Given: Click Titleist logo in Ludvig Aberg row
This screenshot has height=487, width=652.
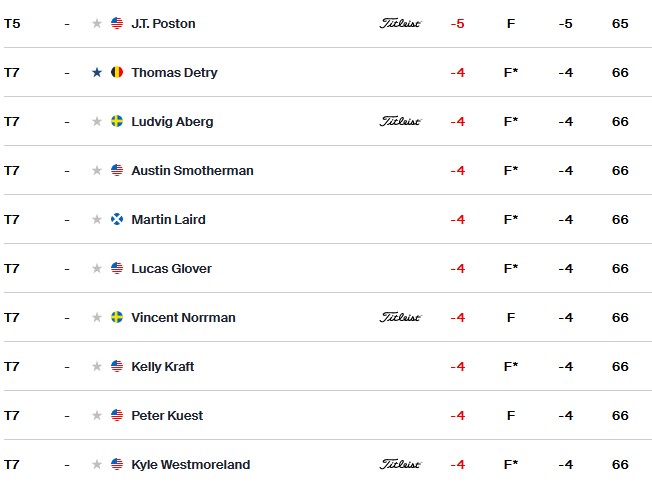Looking at the screenshot, I should coord(400,121).
